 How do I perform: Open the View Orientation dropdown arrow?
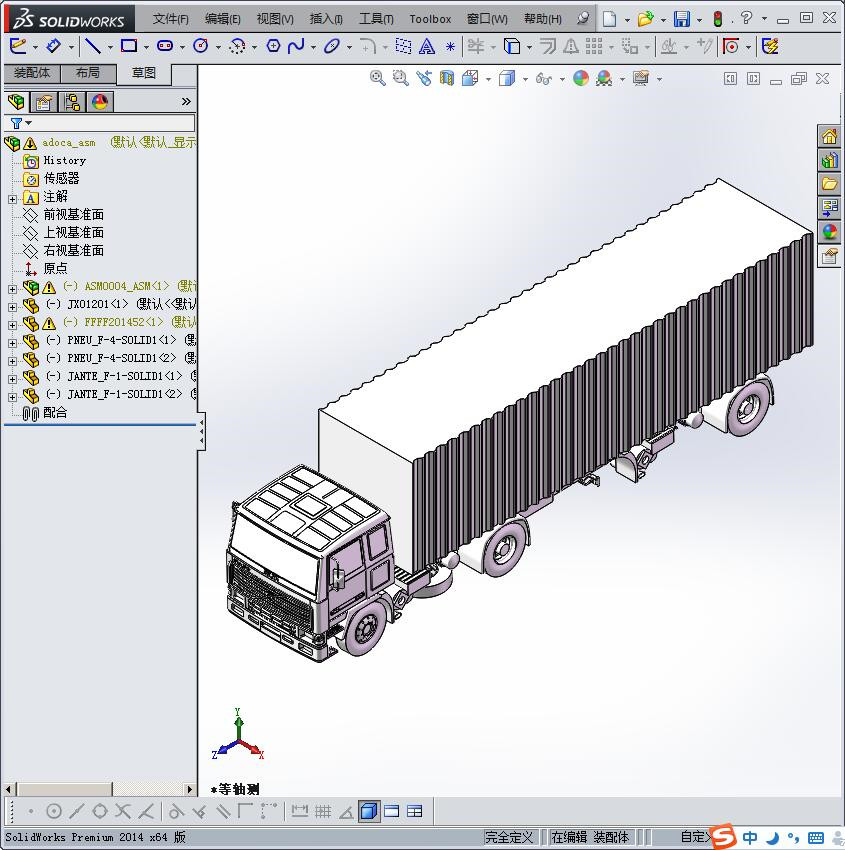tap(488, 80)
